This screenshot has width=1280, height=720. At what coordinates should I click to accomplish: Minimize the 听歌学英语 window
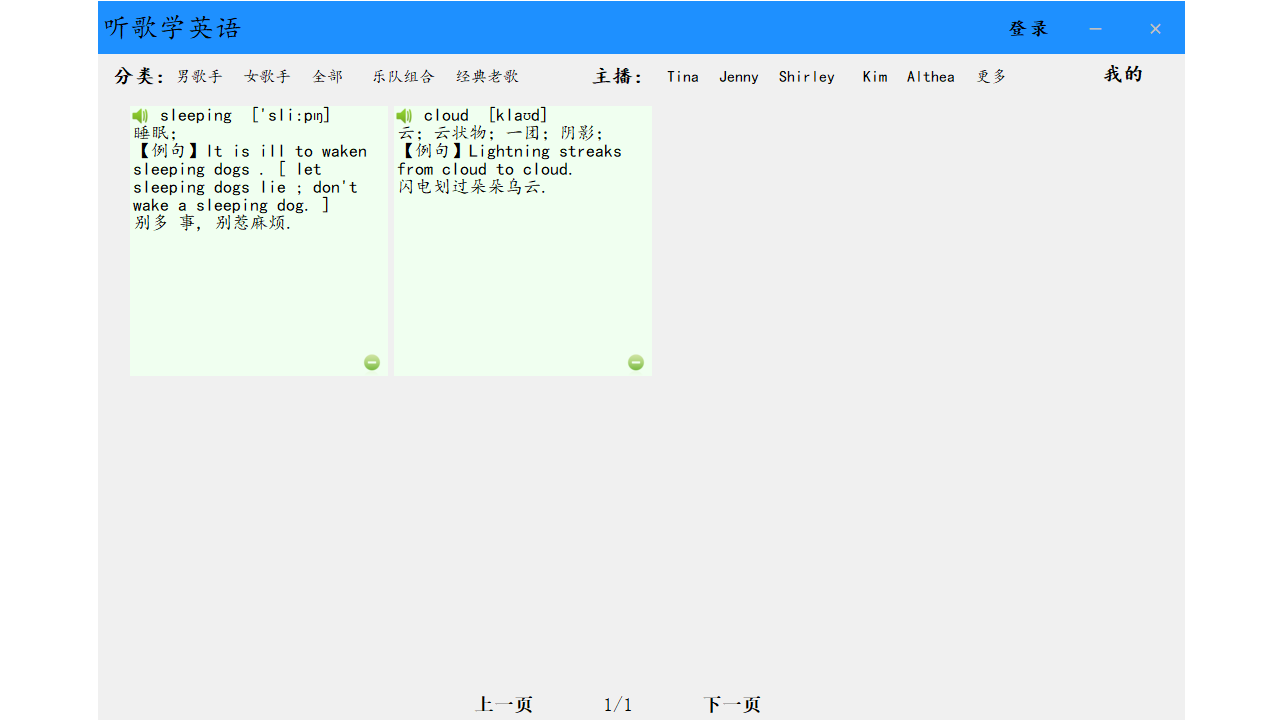pyautogui.click(x=1095, y=29)
